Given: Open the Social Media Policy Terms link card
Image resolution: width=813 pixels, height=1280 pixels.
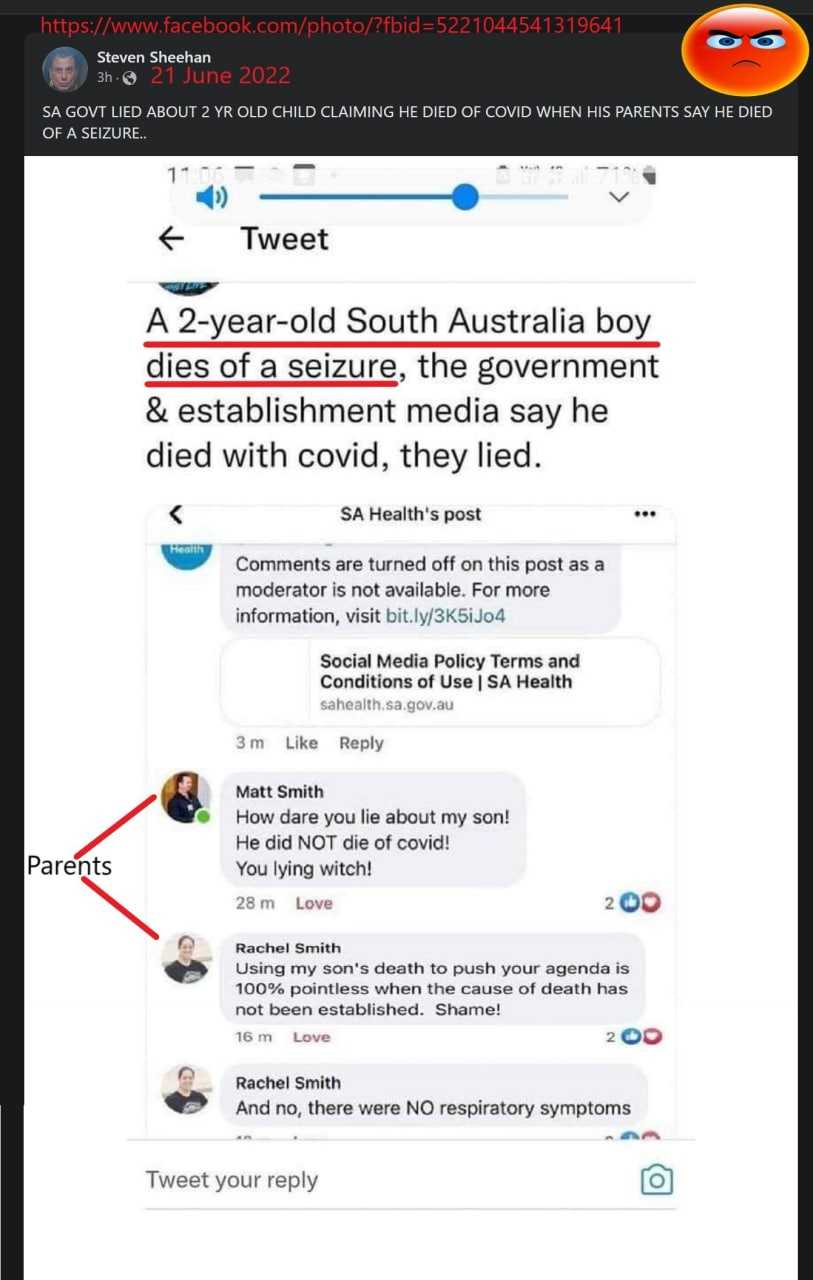Looking at the screenshot, I should 440,681.
